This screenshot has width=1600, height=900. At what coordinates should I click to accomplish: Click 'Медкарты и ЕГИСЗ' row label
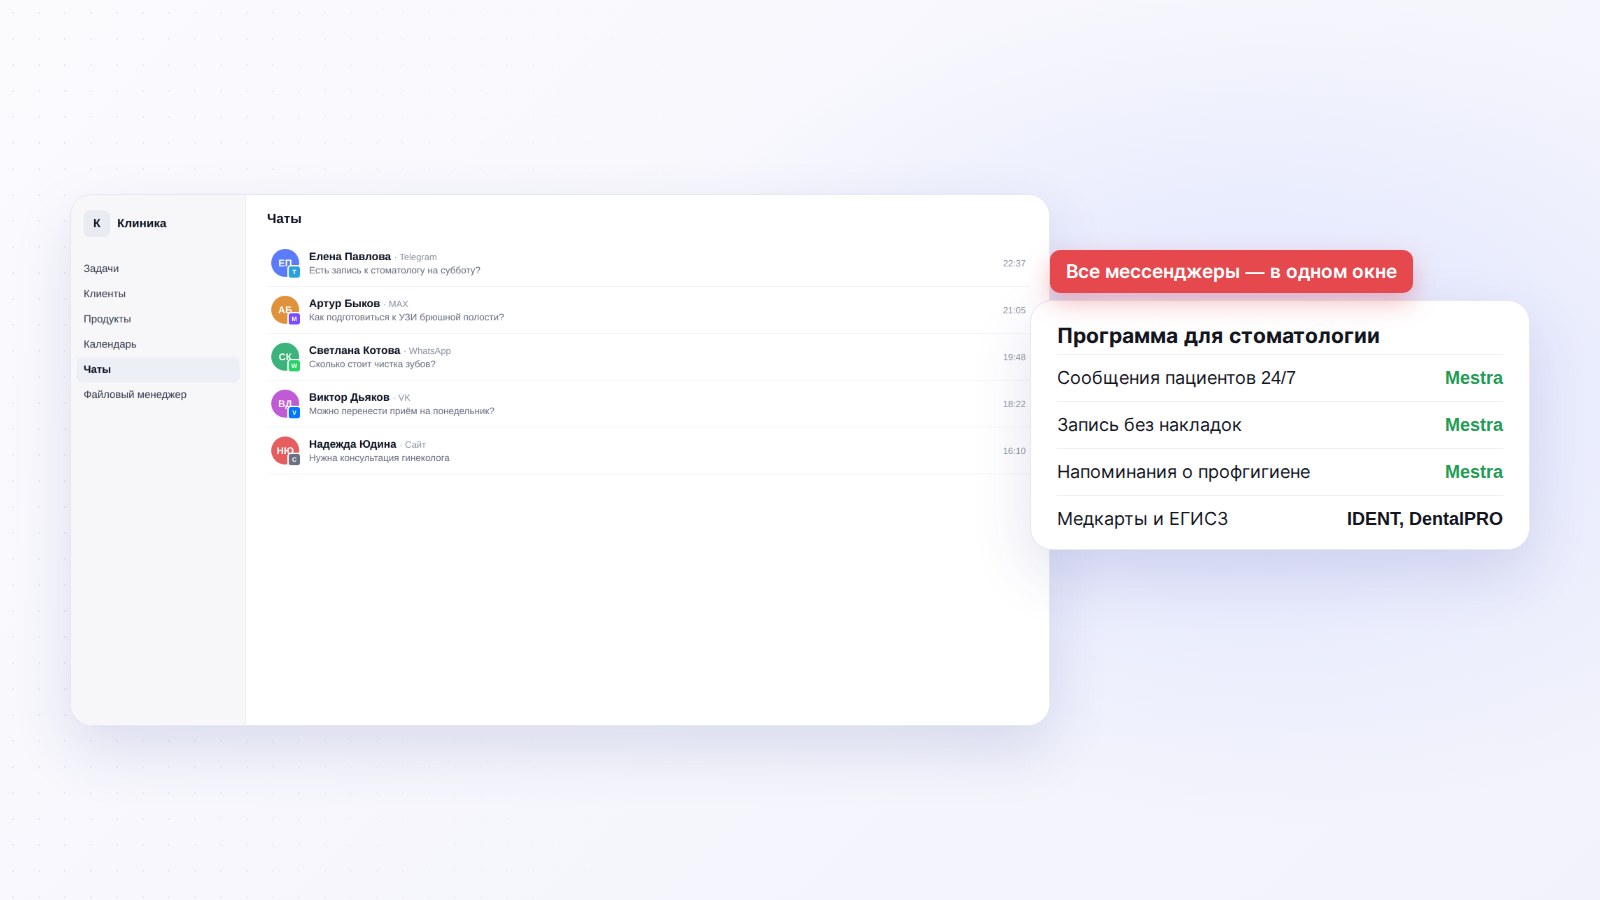pos(1142,519)
